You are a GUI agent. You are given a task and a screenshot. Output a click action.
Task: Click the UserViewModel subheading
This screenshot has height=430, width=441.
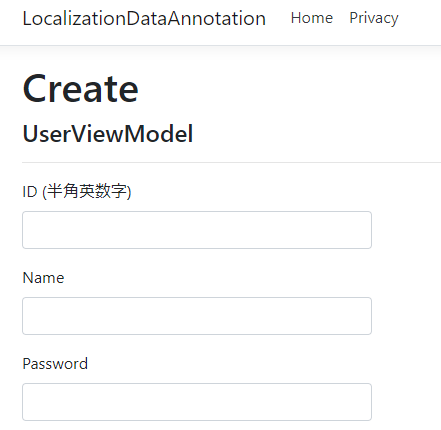pyautogui.click(x=108, y=134)
